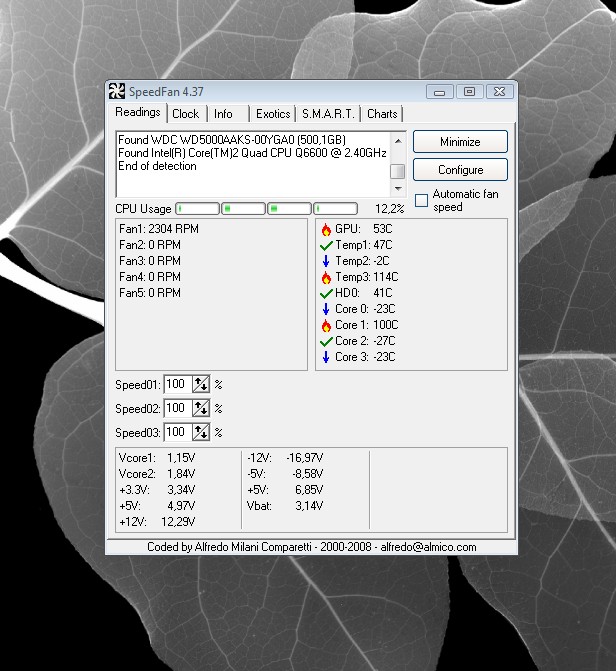Click the third CPU usage bar
This screenshot has width=616, height=671.
pos(290,209)
